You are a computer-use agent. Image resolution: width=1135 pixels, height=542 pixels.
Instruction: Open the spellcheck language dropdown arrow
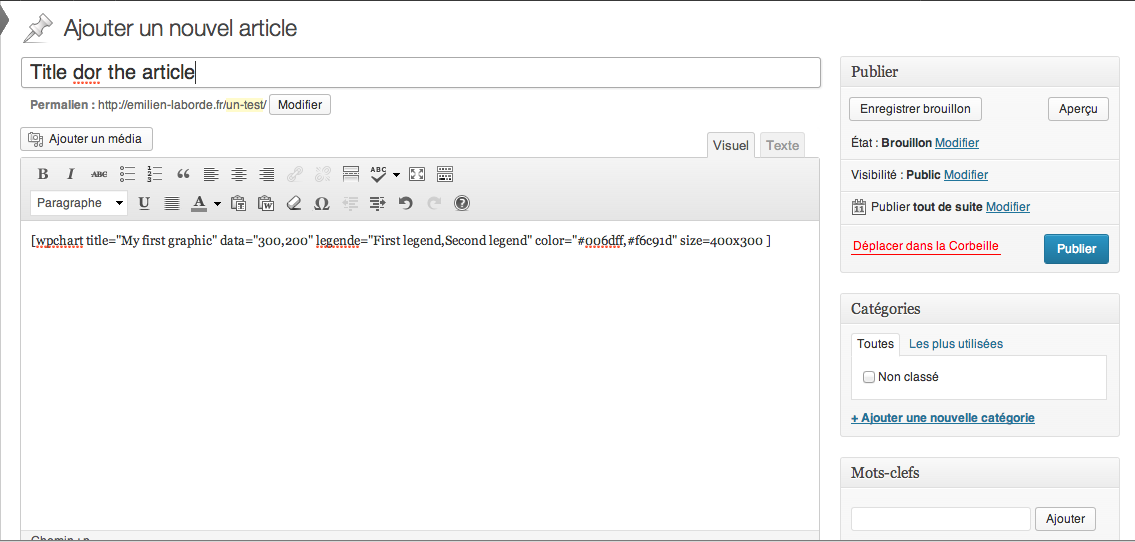click(396, 174)
